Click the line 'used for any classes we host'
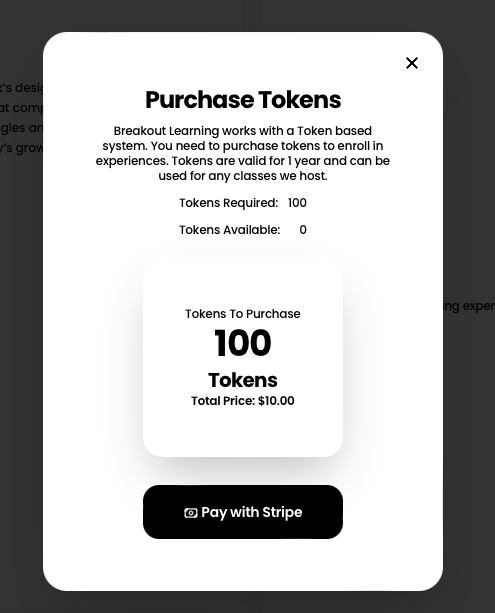495x613 pixels. point(243,176)
